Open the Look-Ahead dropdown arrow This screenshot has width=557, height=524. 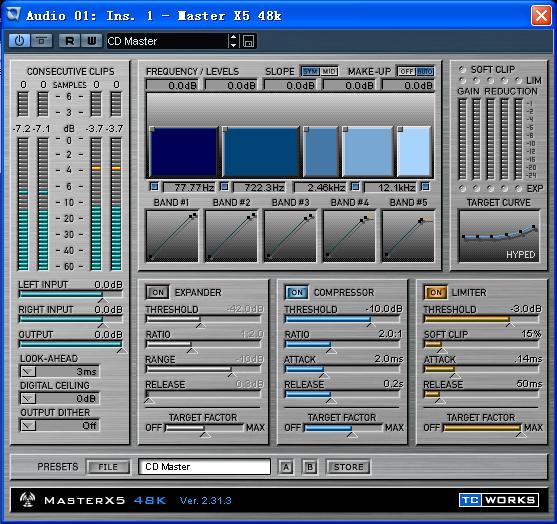(x=28, y=372)
